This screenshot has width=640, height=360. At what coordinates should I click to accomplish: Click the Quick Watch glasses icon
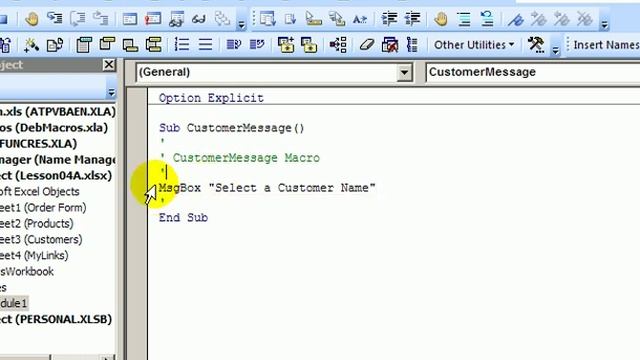[x=199, y=19]
